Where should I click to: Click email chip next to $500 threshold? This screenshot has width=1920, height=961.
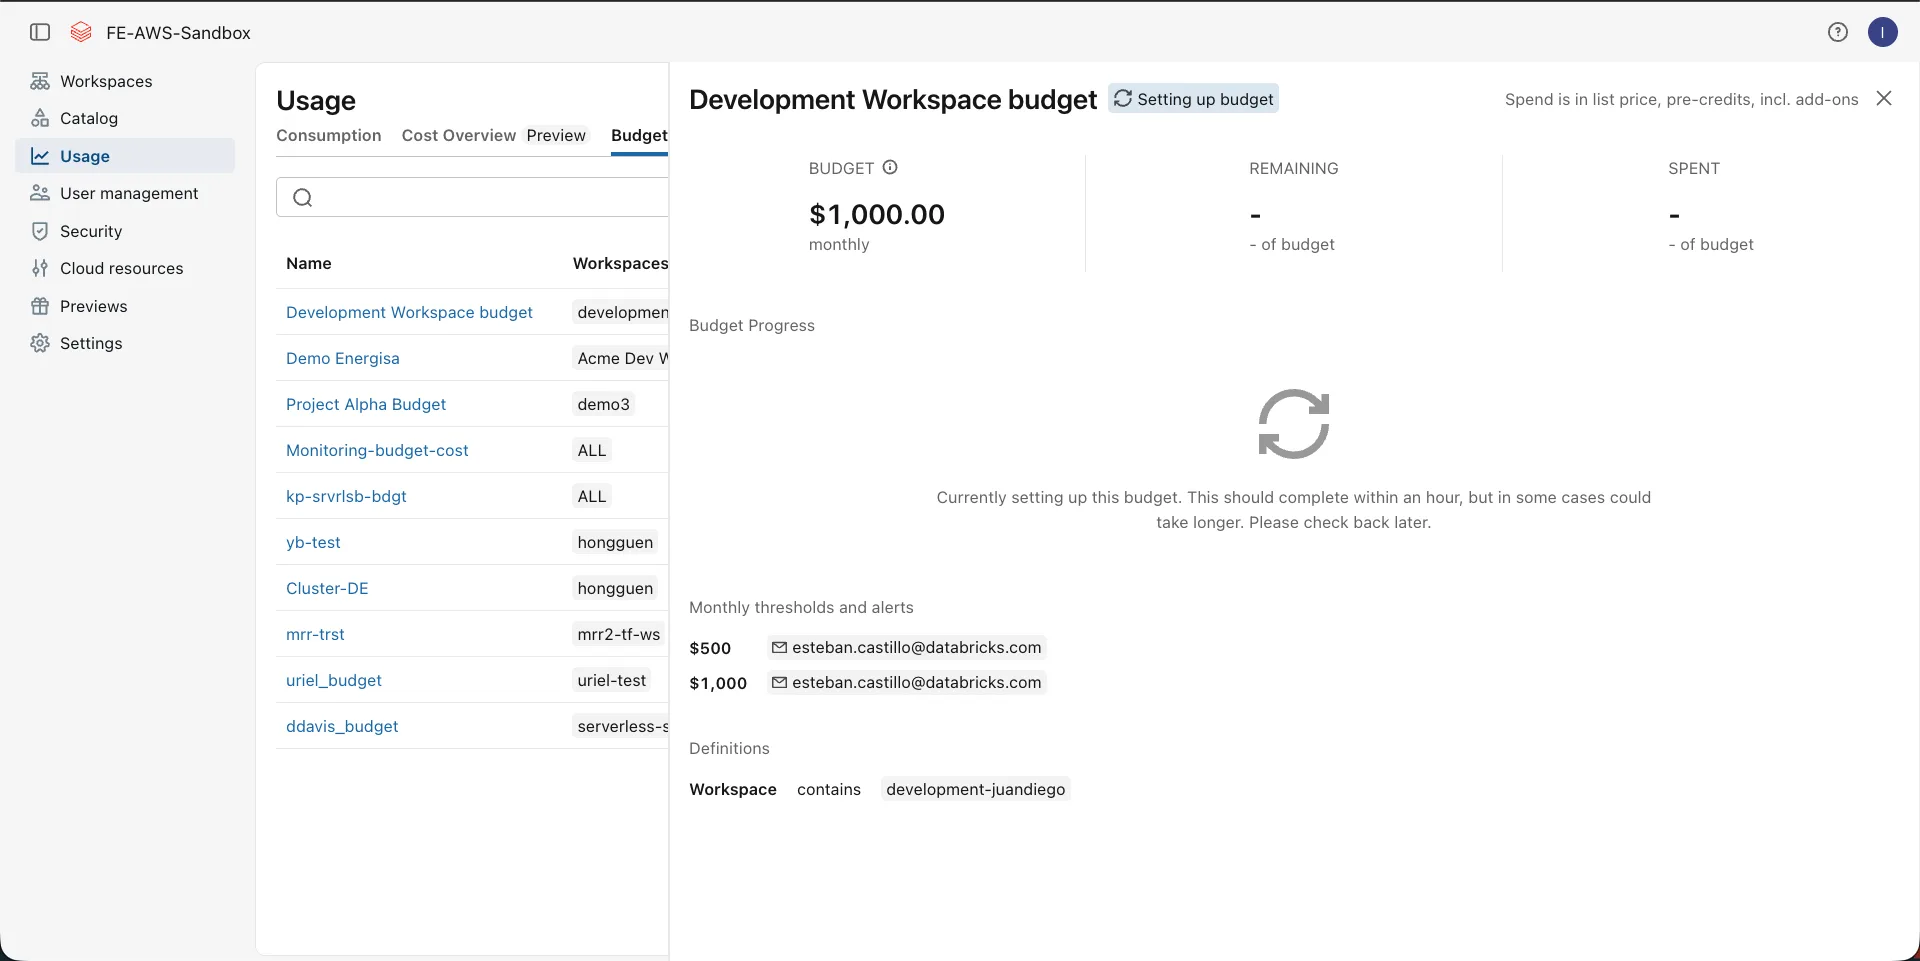click(x=907, y=648)
